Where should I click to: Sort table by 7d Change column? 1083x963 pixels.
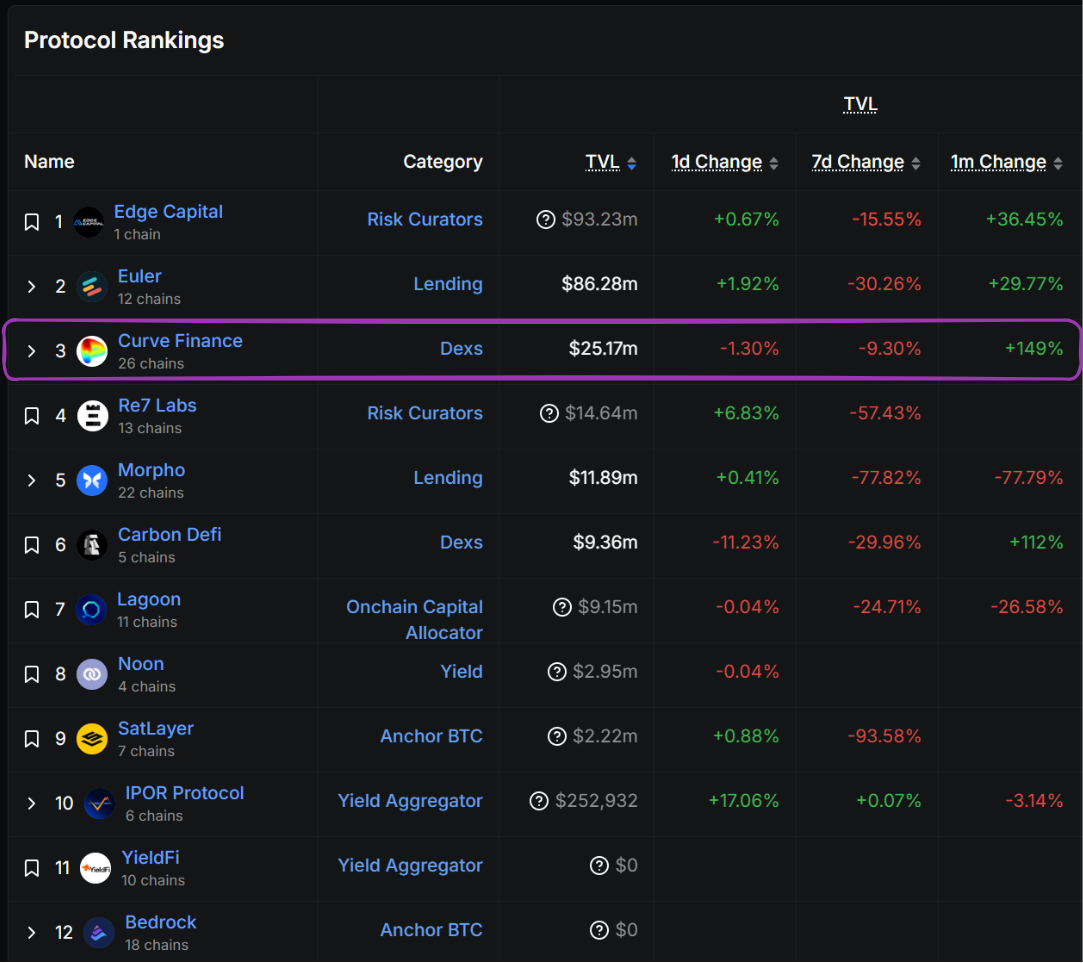[x=865, y=162]
